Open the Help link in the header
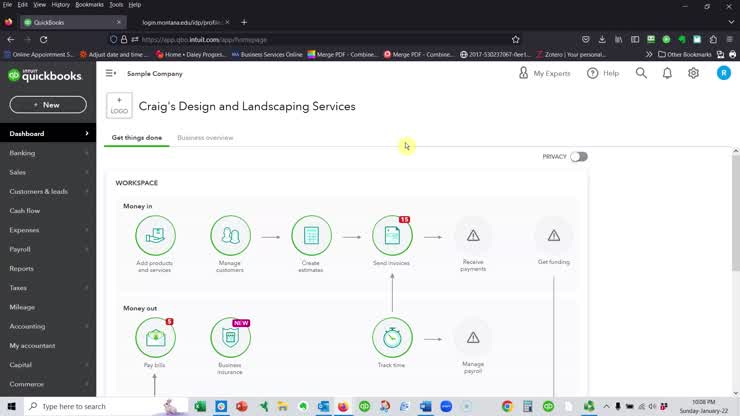Image resolution: width=740 pixels, height=416 pixels. [603, 73]
